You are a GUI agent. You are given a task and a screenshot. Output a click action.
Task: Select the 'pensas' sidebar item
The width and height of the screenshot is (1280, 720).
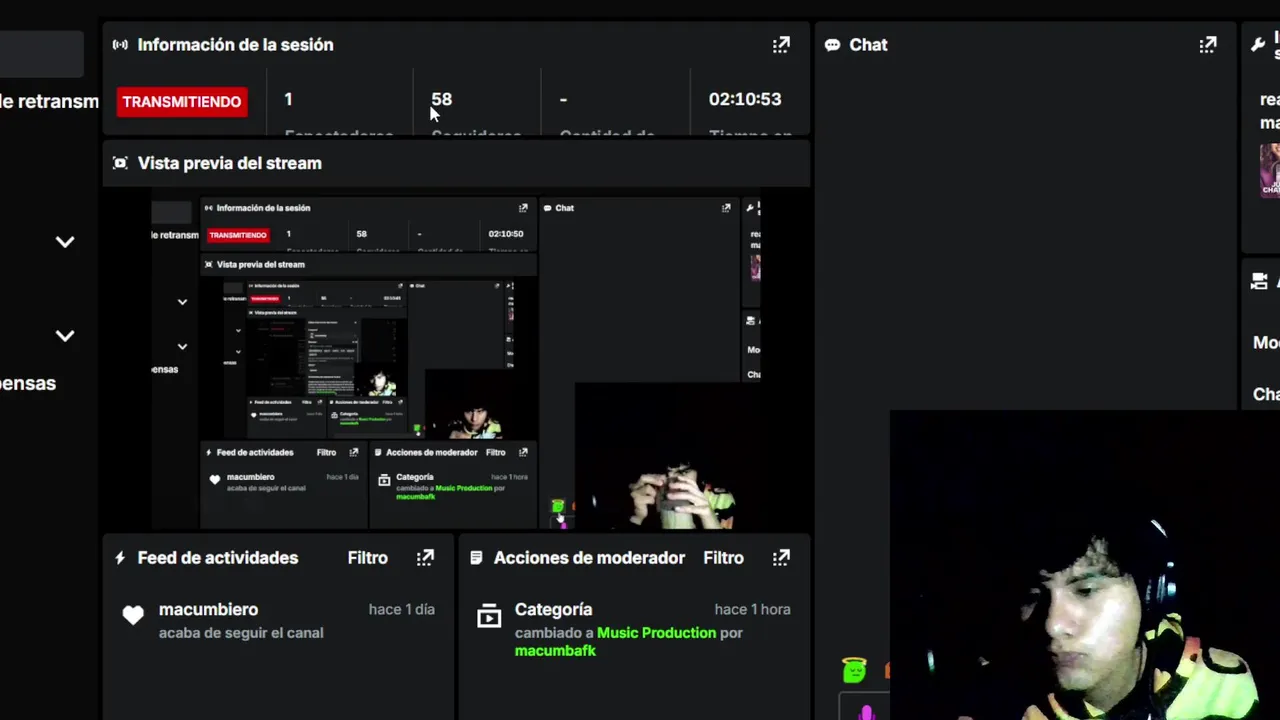coord(28,383)
